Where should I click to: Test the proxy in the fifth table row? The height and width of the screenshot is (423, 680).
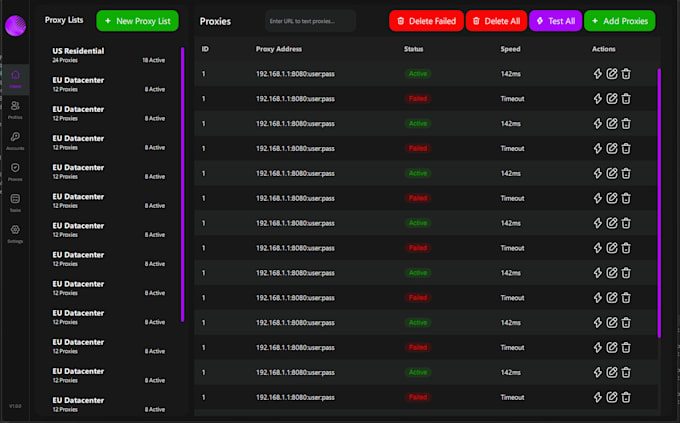(598, 174)
